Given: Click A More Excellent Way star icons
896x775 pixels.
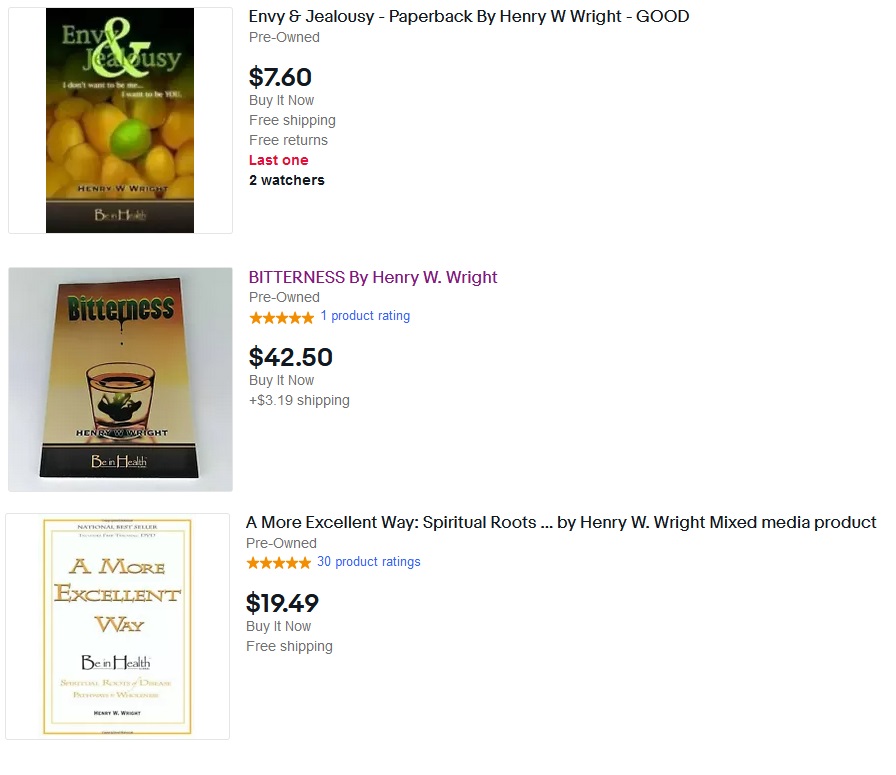Looking at the screenshot, I should [278, 564].
